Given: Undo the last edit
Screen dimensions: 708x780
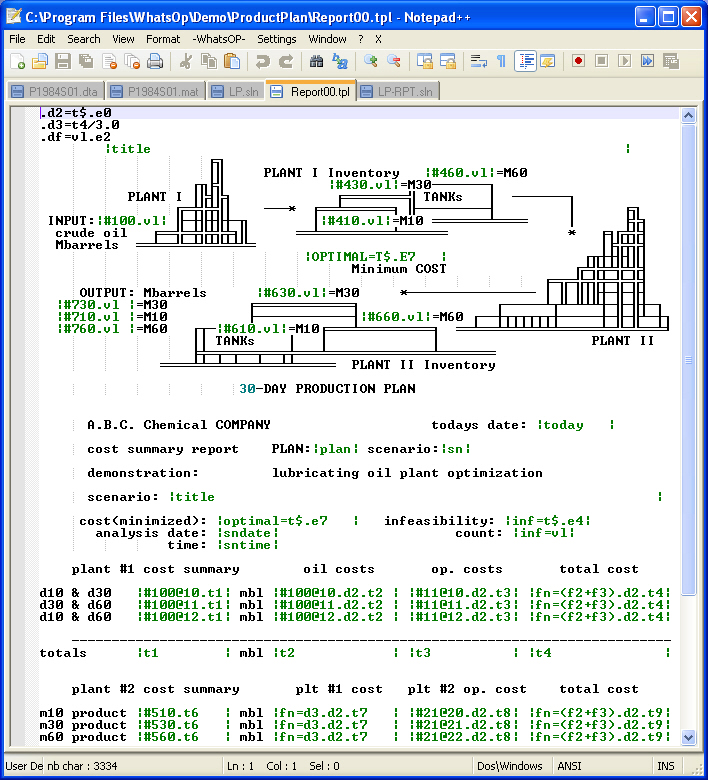Looking at the screenshot, I should point(262,62).
